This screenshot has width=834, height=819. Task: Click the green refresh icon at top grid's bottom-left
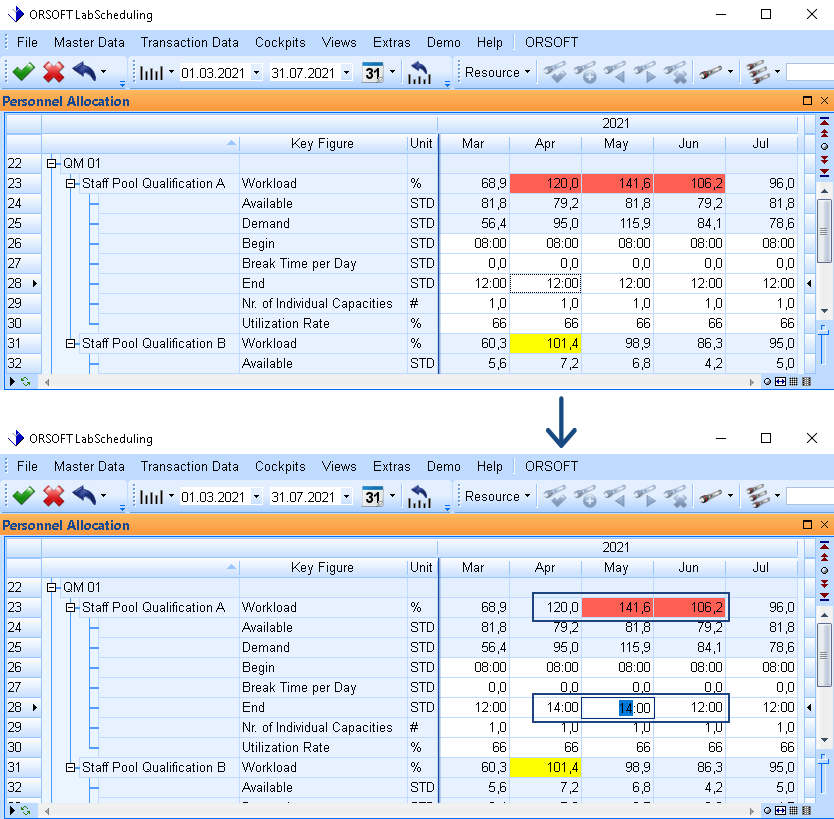click(25, 381)
